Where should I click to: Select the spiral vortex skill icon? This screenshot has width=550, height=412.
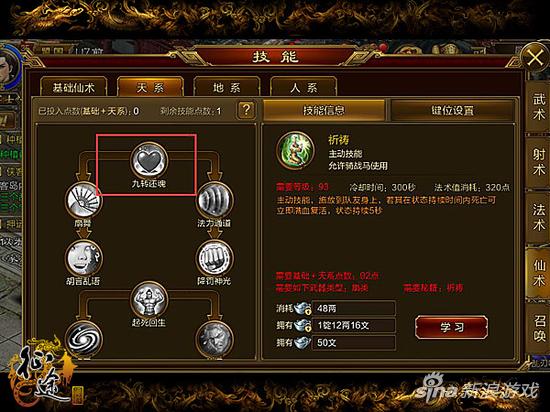(x=83, y=339)
